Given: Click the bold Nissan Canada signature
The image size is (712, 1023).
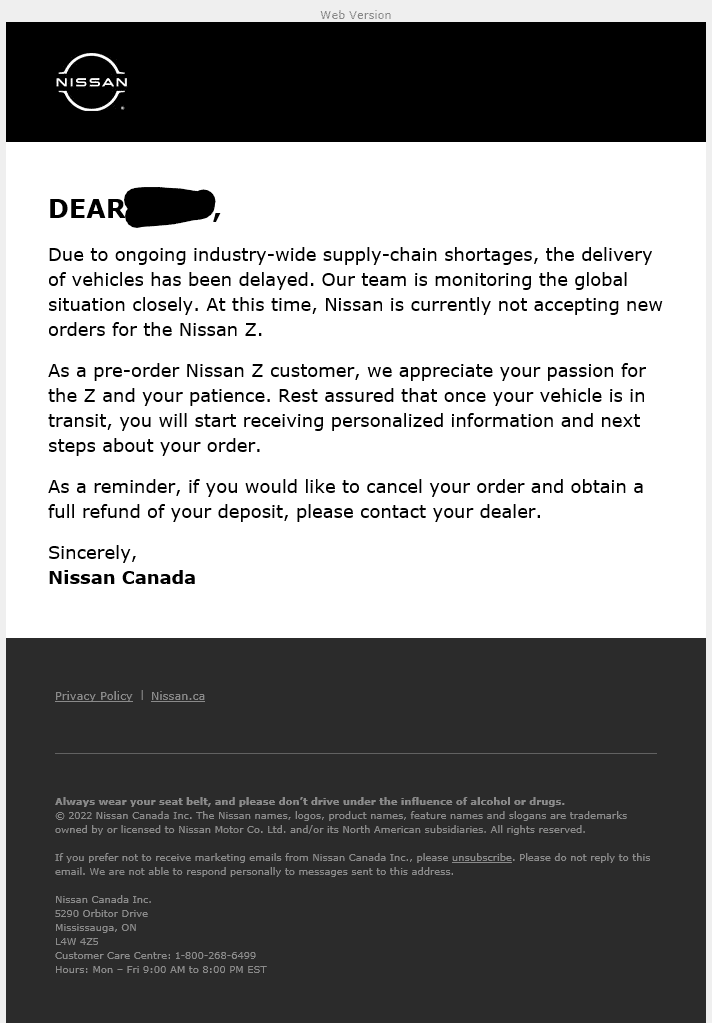Looking at the screenshot, I should [122, 577].
